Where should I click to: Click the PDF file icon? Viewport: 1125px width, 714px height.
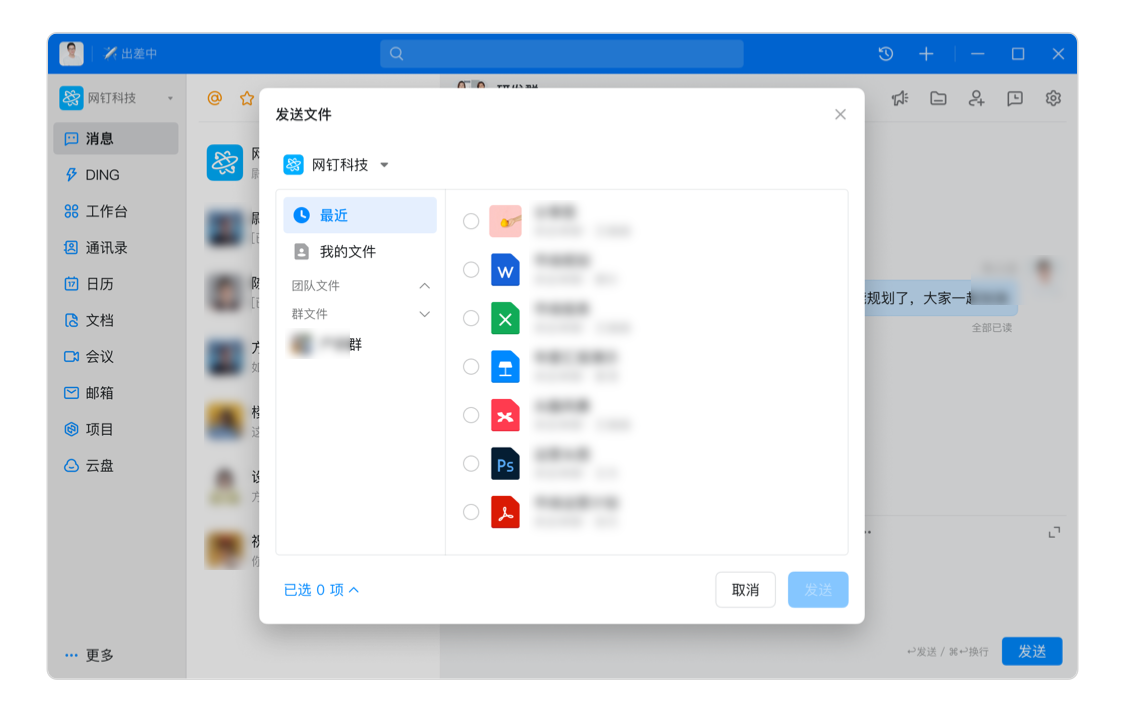(505, 512)
